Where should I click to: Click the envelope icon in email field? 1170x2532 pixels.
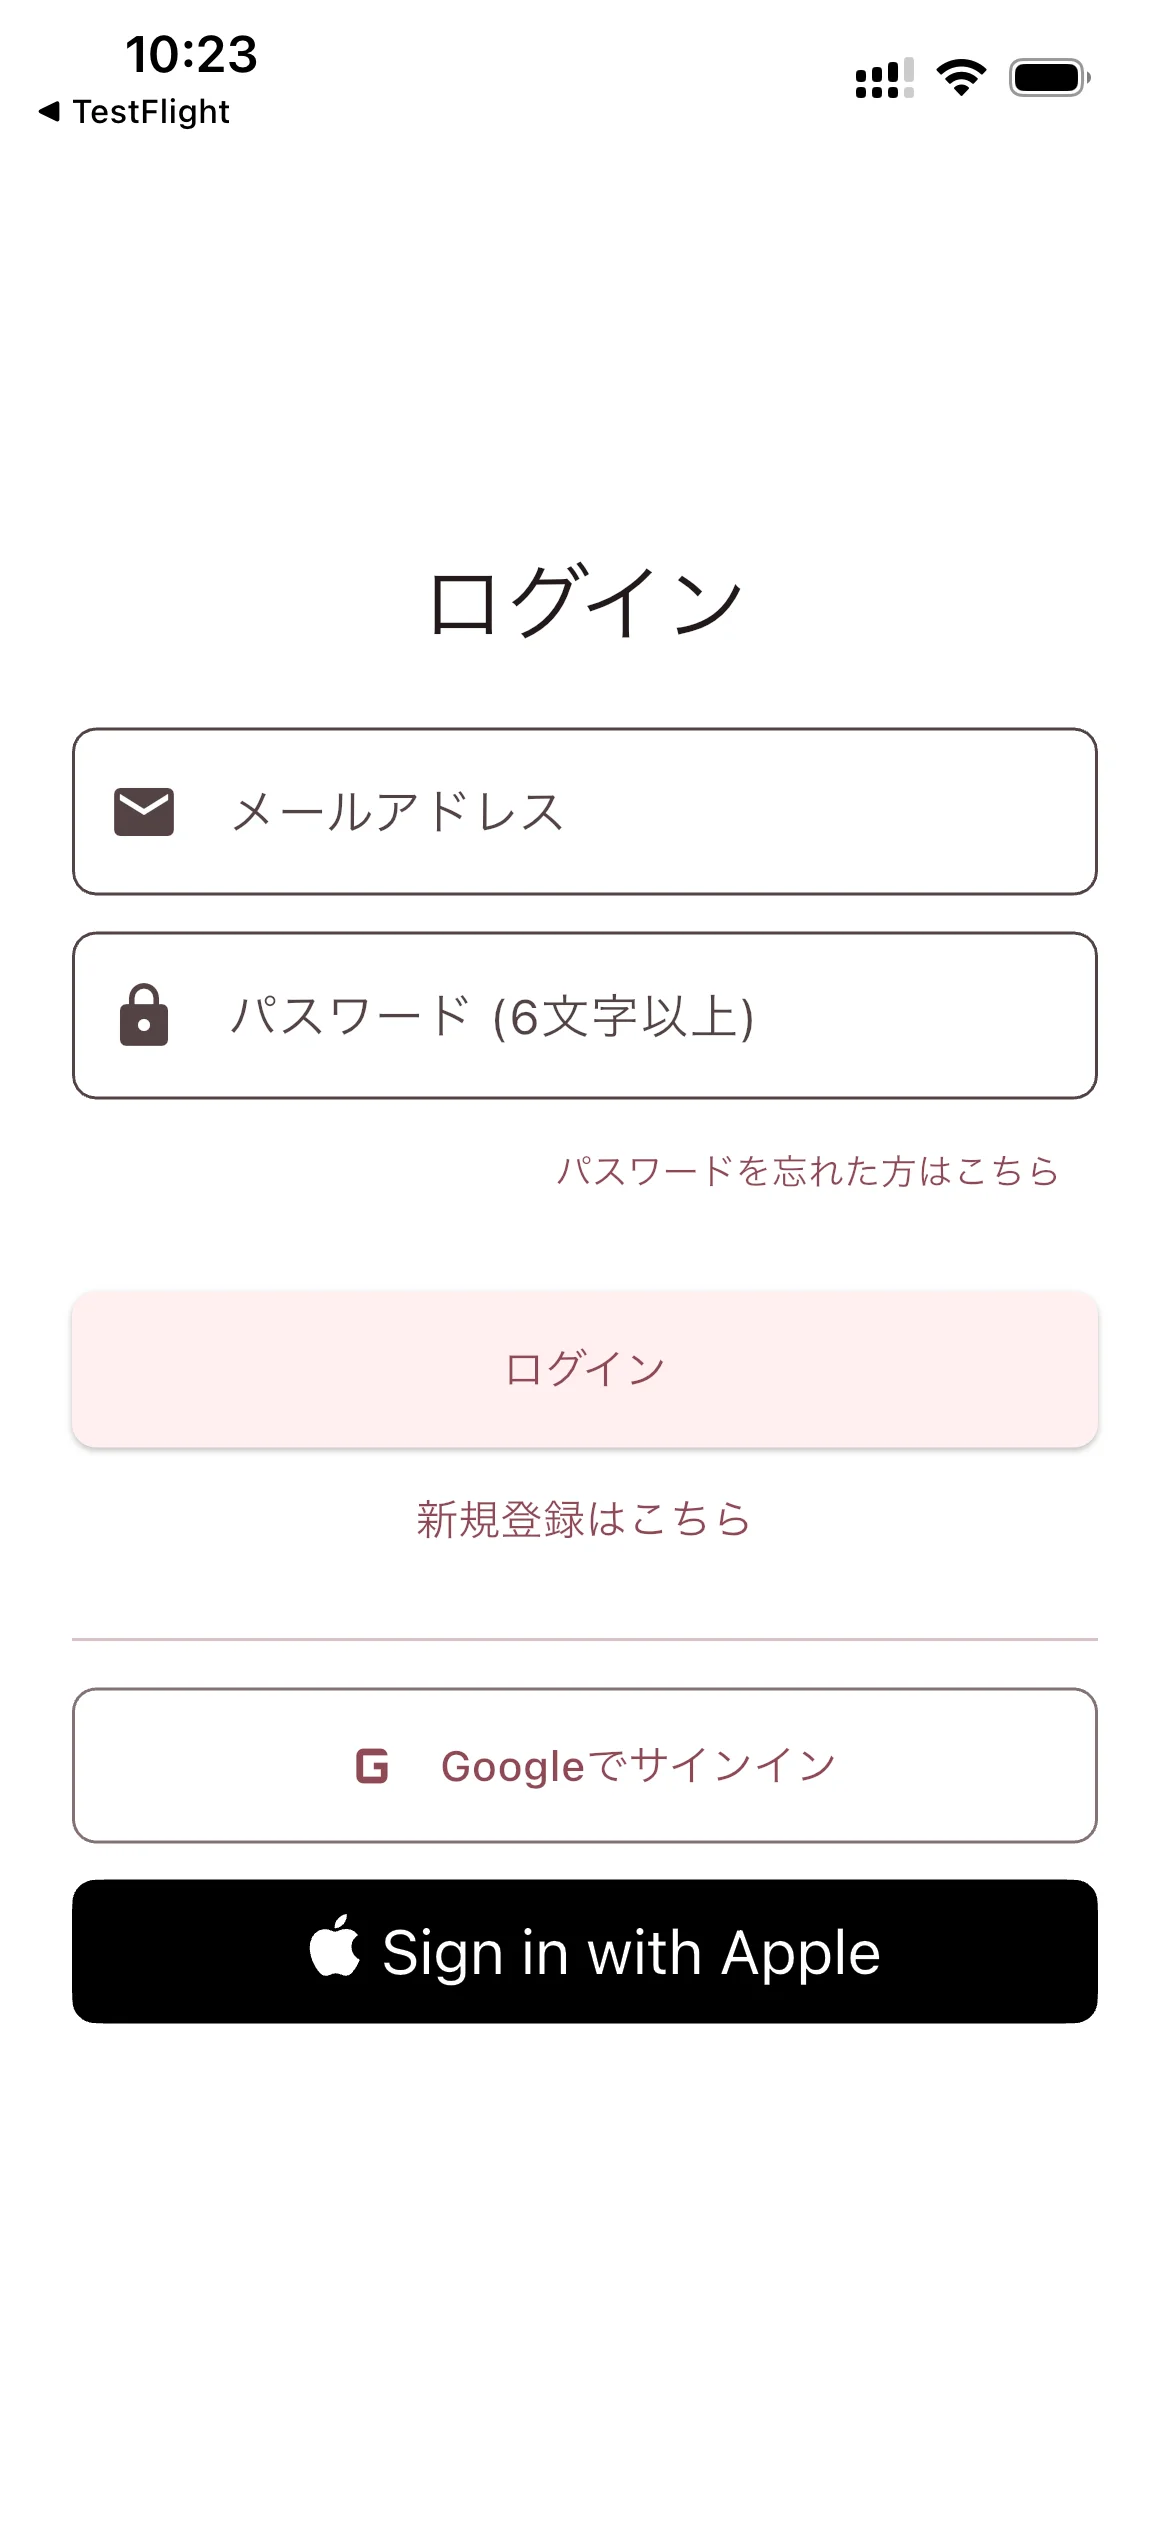(x=144, y=812)
